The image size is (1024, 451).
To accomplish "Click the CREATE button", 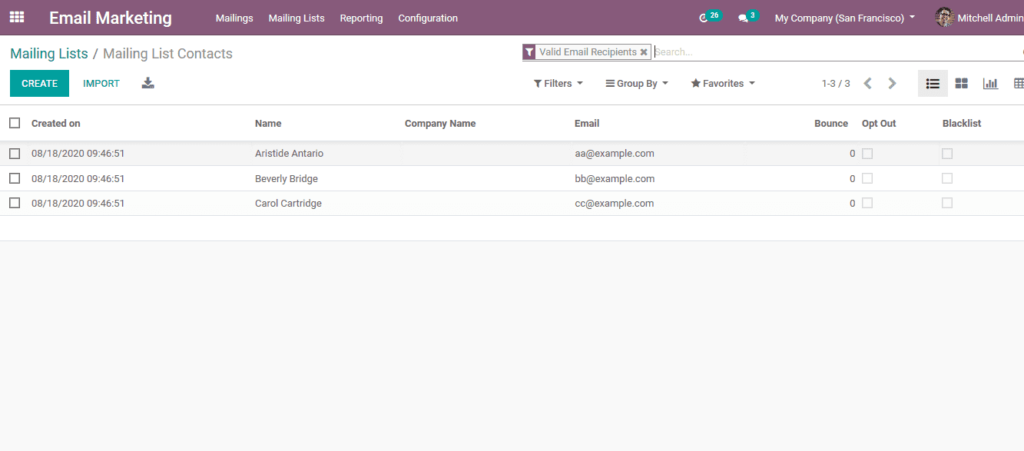I will click(x=39, y=84).
